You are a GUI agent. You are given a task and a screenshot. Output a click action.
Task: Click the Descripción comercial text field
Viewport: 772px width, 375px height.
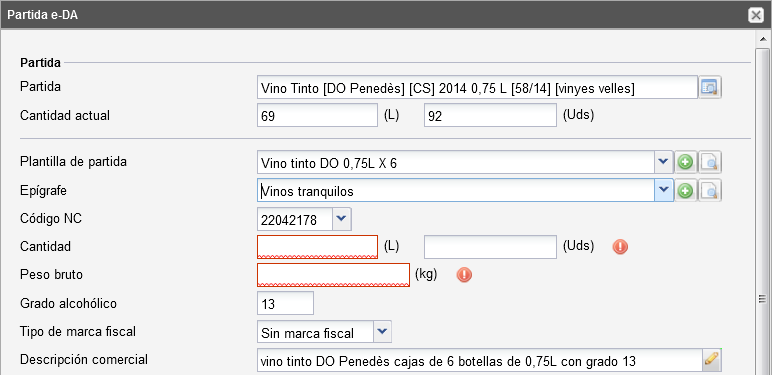coord(479,361)
